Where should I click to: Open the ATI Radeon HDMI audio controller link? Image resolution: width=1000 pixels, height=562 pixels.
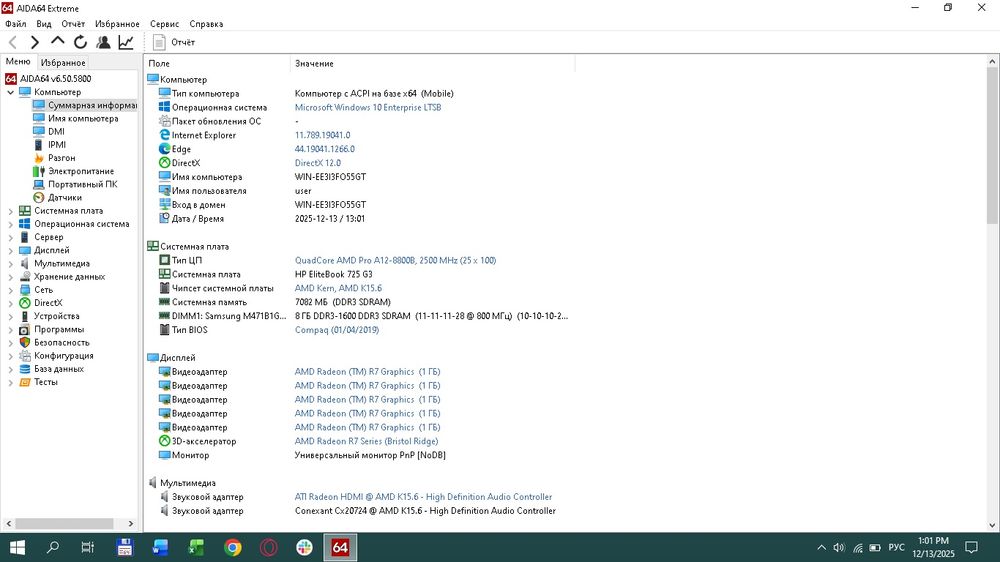pos(423,497)
